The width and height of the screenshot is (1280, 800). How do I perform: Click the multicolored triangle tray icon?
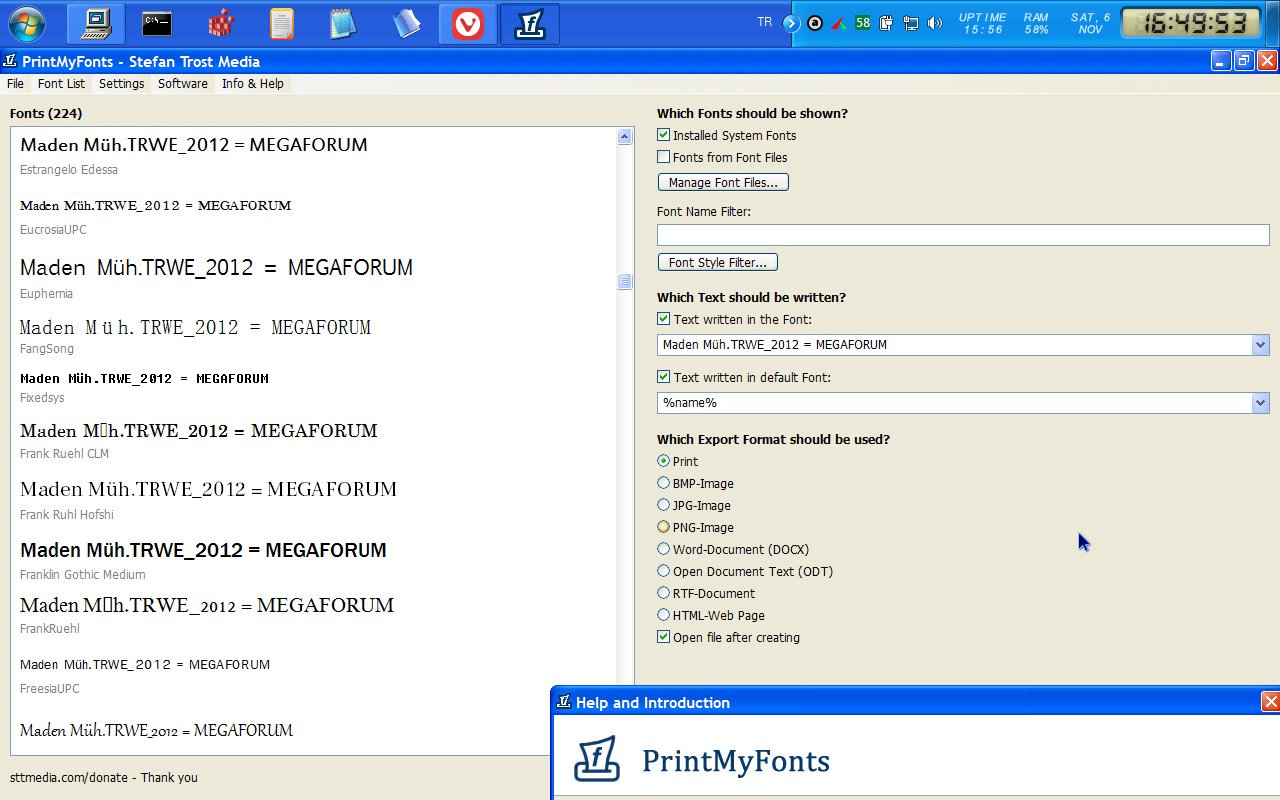[x=839, y=23]
